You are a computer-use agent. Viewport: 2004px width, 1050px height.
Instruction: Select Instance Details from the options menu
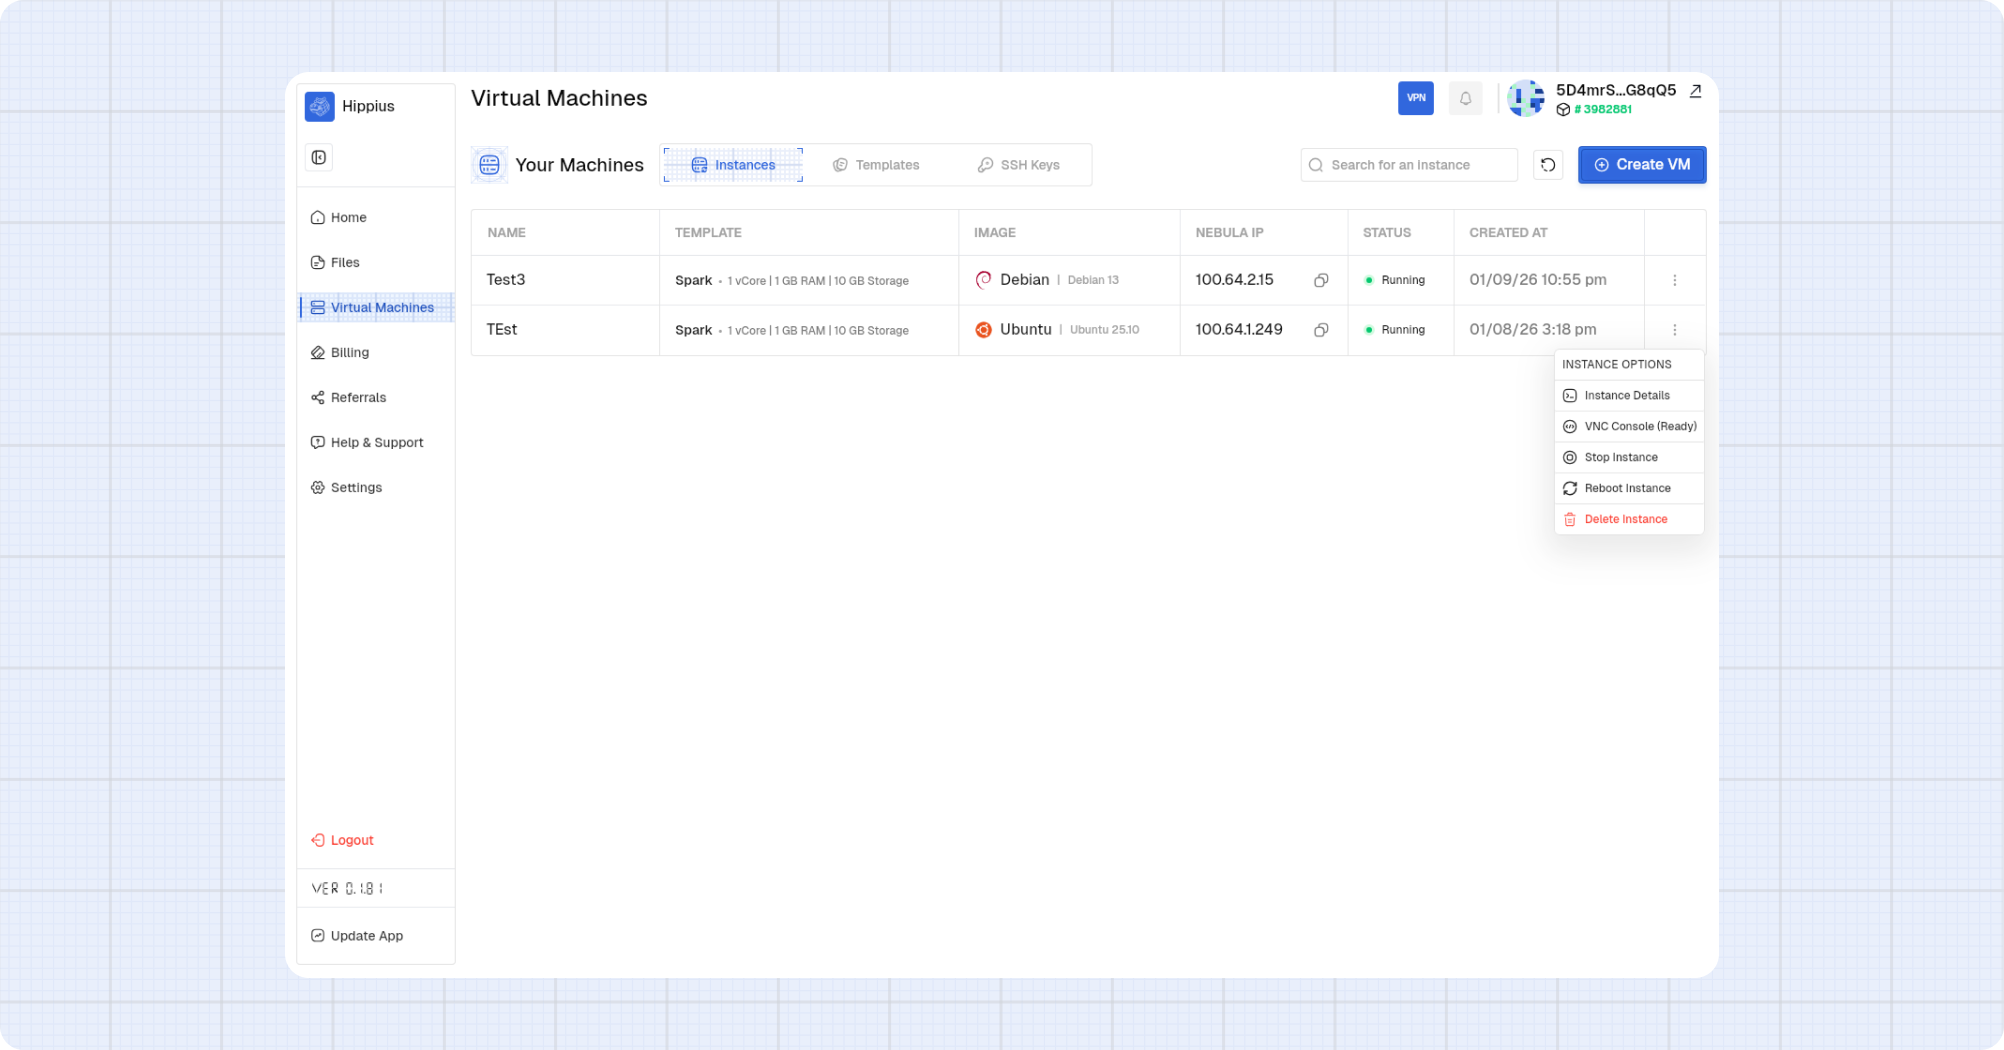point(1627,395)
